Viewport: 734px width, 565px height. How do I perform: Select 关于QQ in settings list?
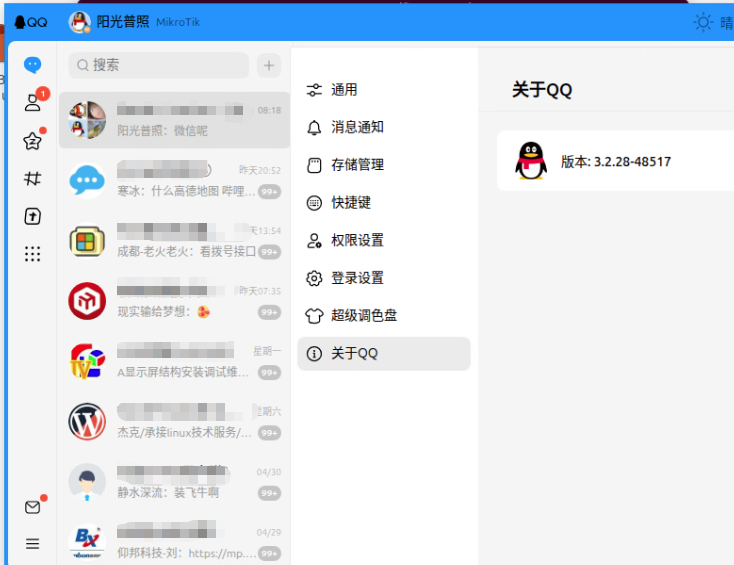point(384,353)
